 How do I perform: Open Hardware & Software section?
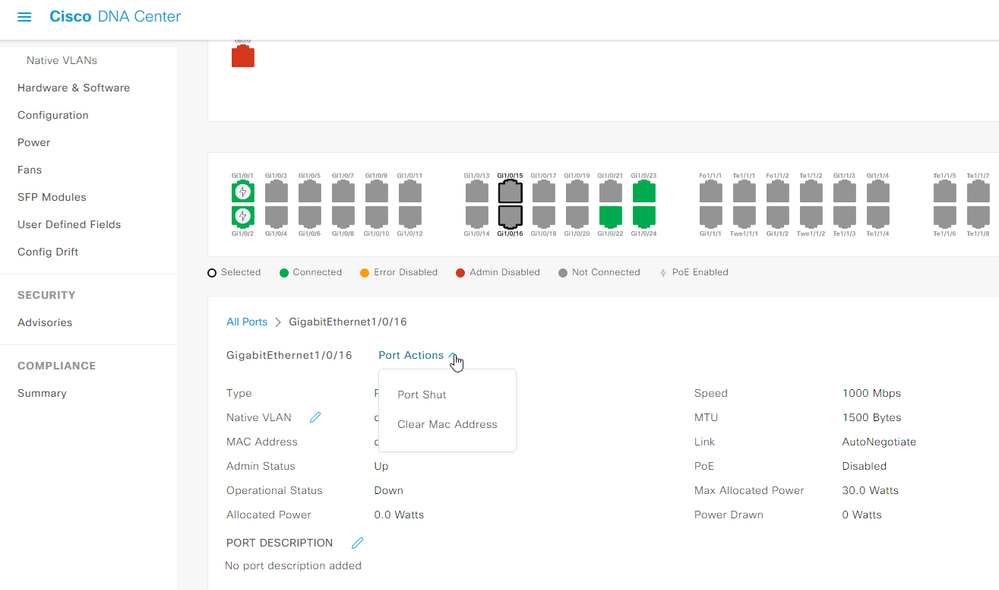73,88
